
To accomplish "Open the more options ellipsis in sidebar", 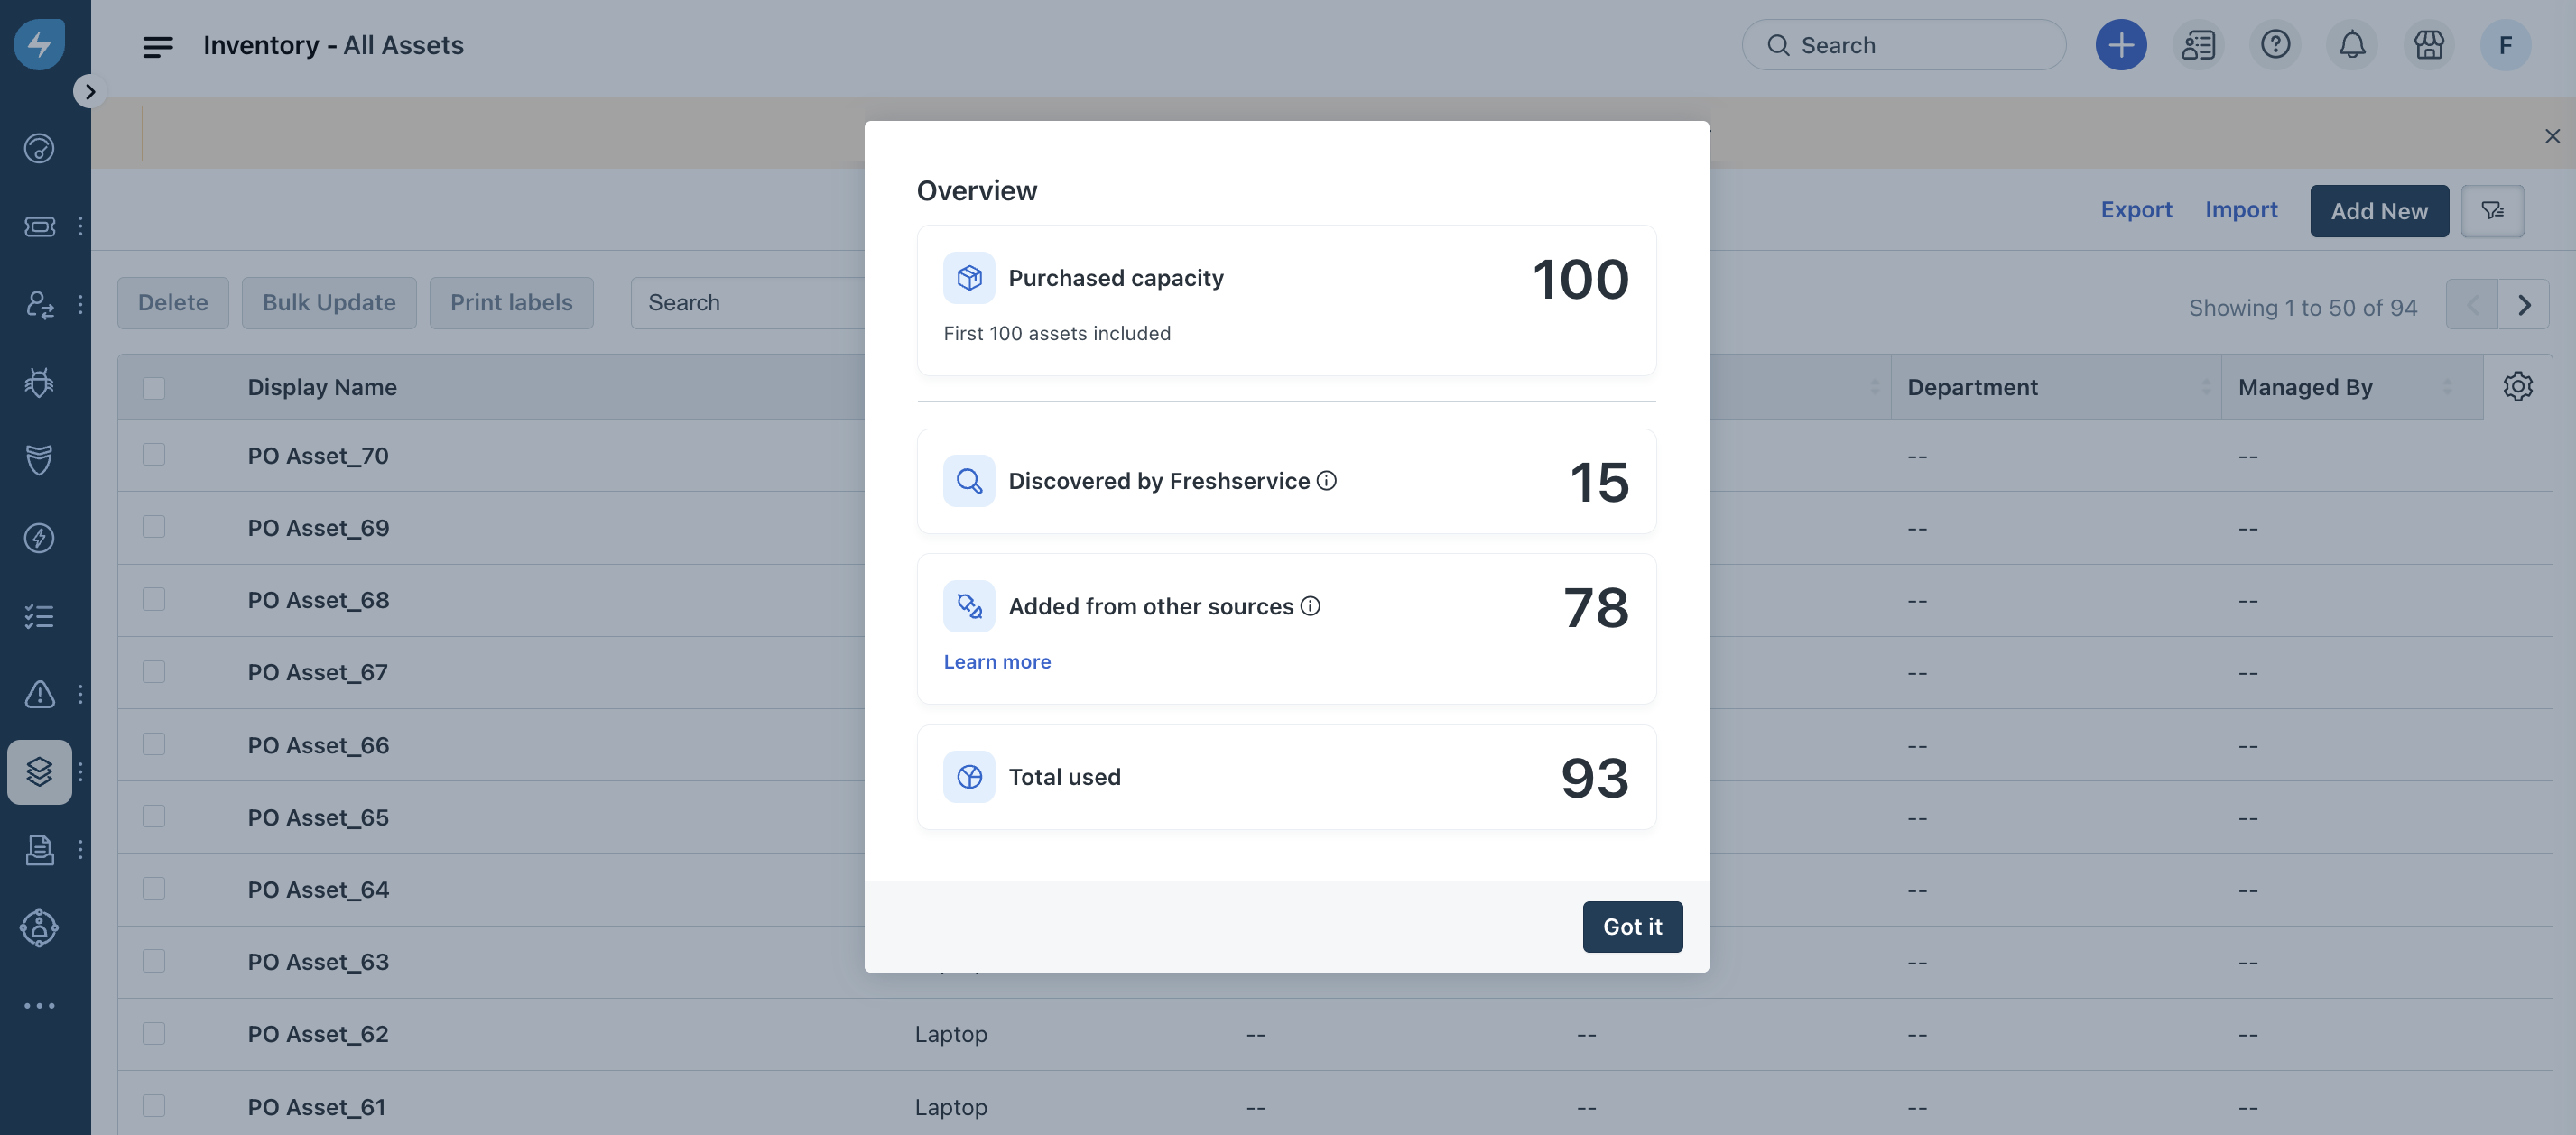I will [39, 1005].
